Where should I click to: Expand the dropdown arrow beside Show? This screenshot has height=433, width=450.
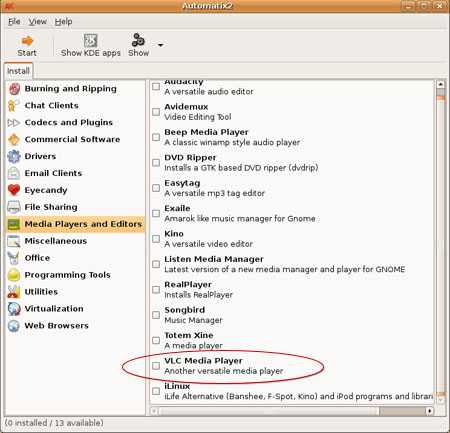(x=160, y=45)
